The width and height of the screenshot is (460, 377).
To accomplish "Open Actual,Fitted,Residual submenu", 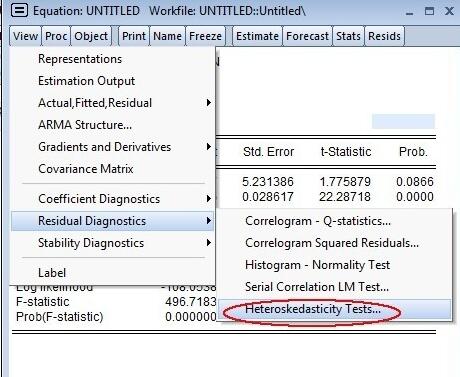I will pos(113,103).
